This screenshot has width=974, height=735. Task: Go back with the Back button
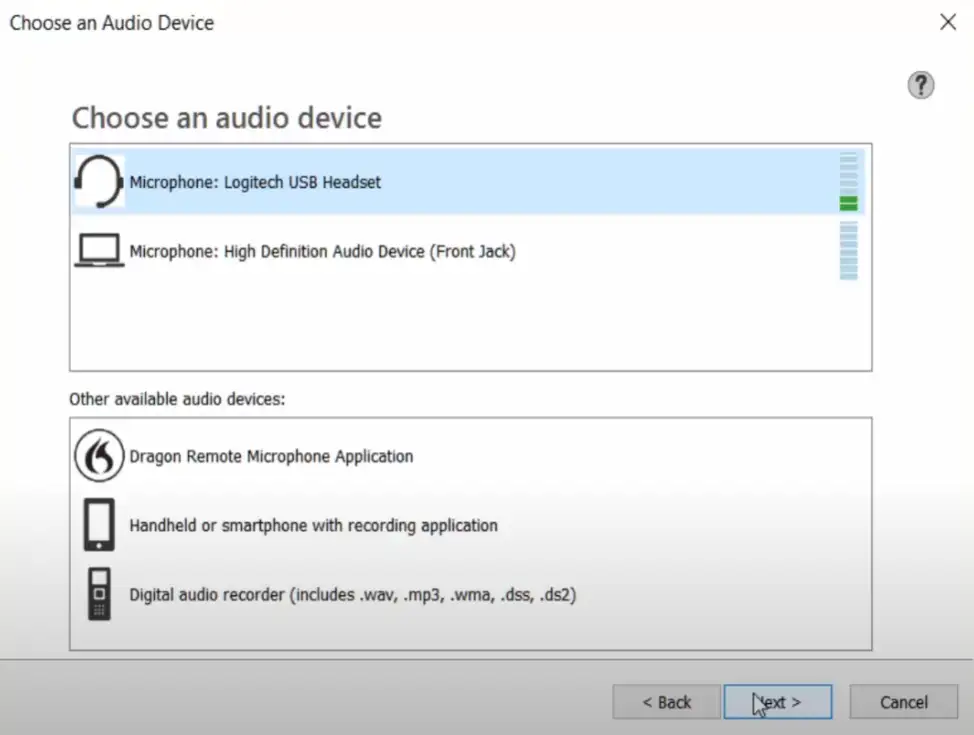(x=666, y=702)
